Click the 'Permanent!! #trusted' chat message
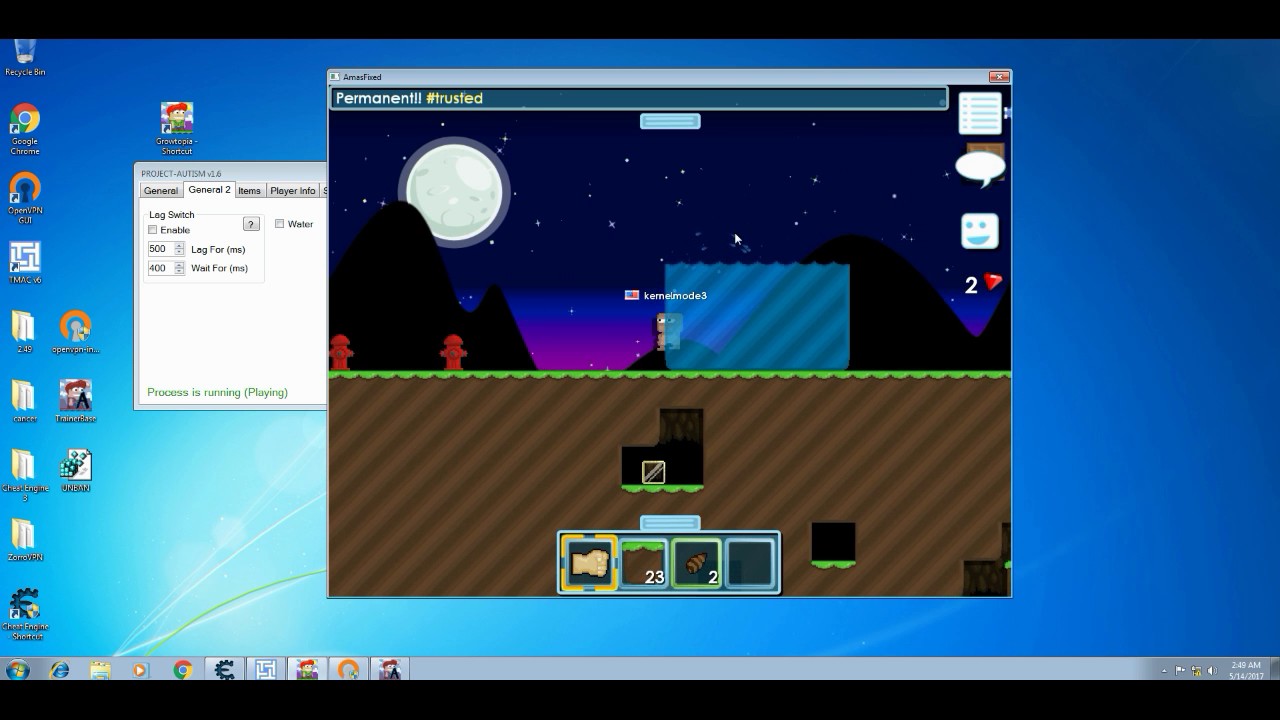 point(409,98)
